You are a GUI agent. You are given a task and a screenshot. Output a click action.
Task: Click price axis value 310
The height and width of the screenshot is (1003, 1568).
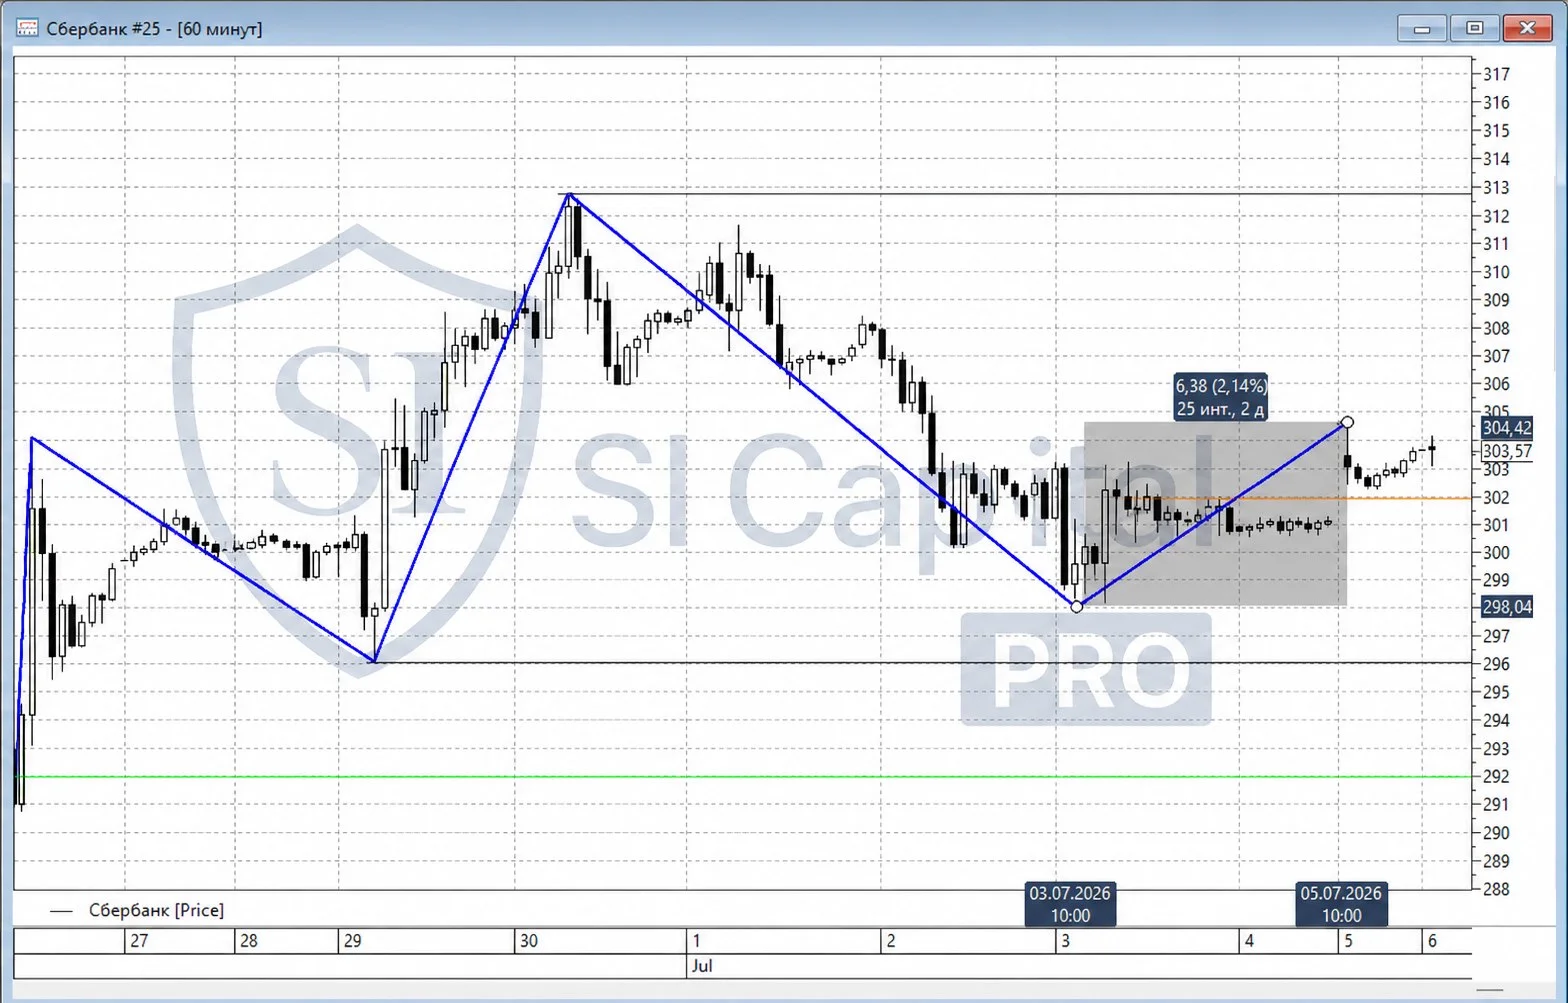(1496, 272)
